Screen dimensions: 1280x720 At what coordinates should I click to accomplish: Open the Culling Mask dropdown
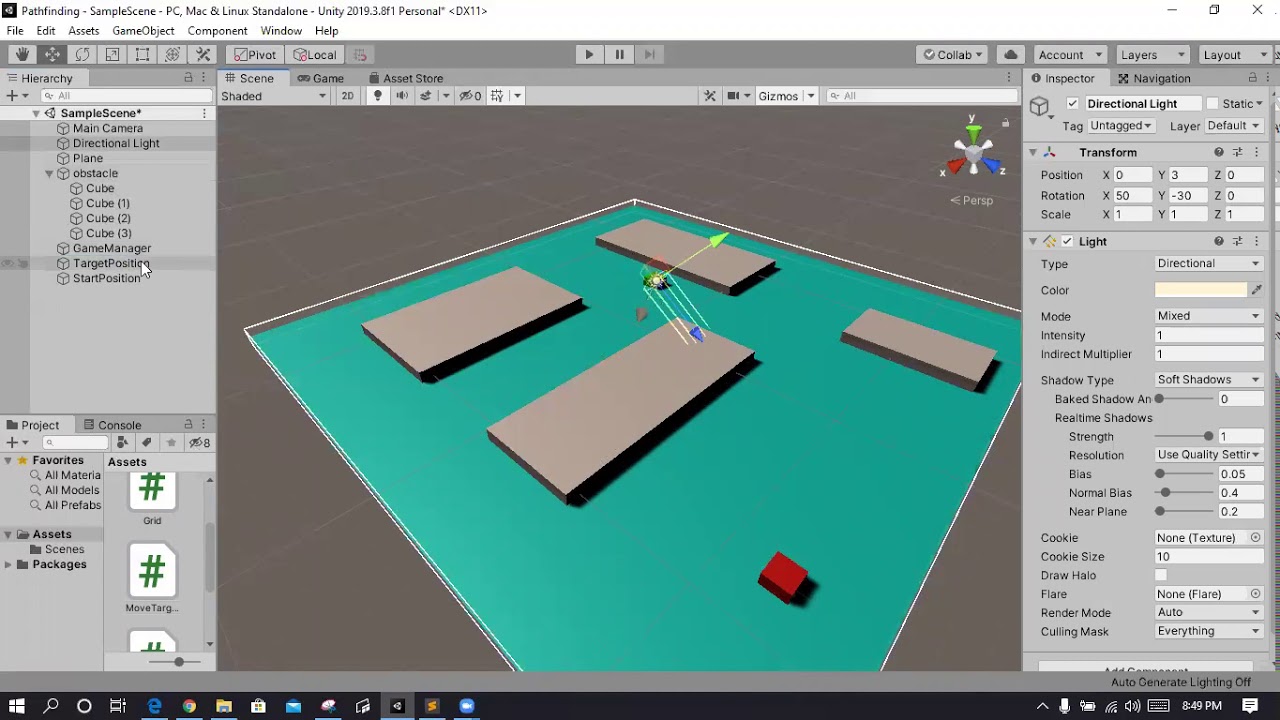coord(1209,631)
